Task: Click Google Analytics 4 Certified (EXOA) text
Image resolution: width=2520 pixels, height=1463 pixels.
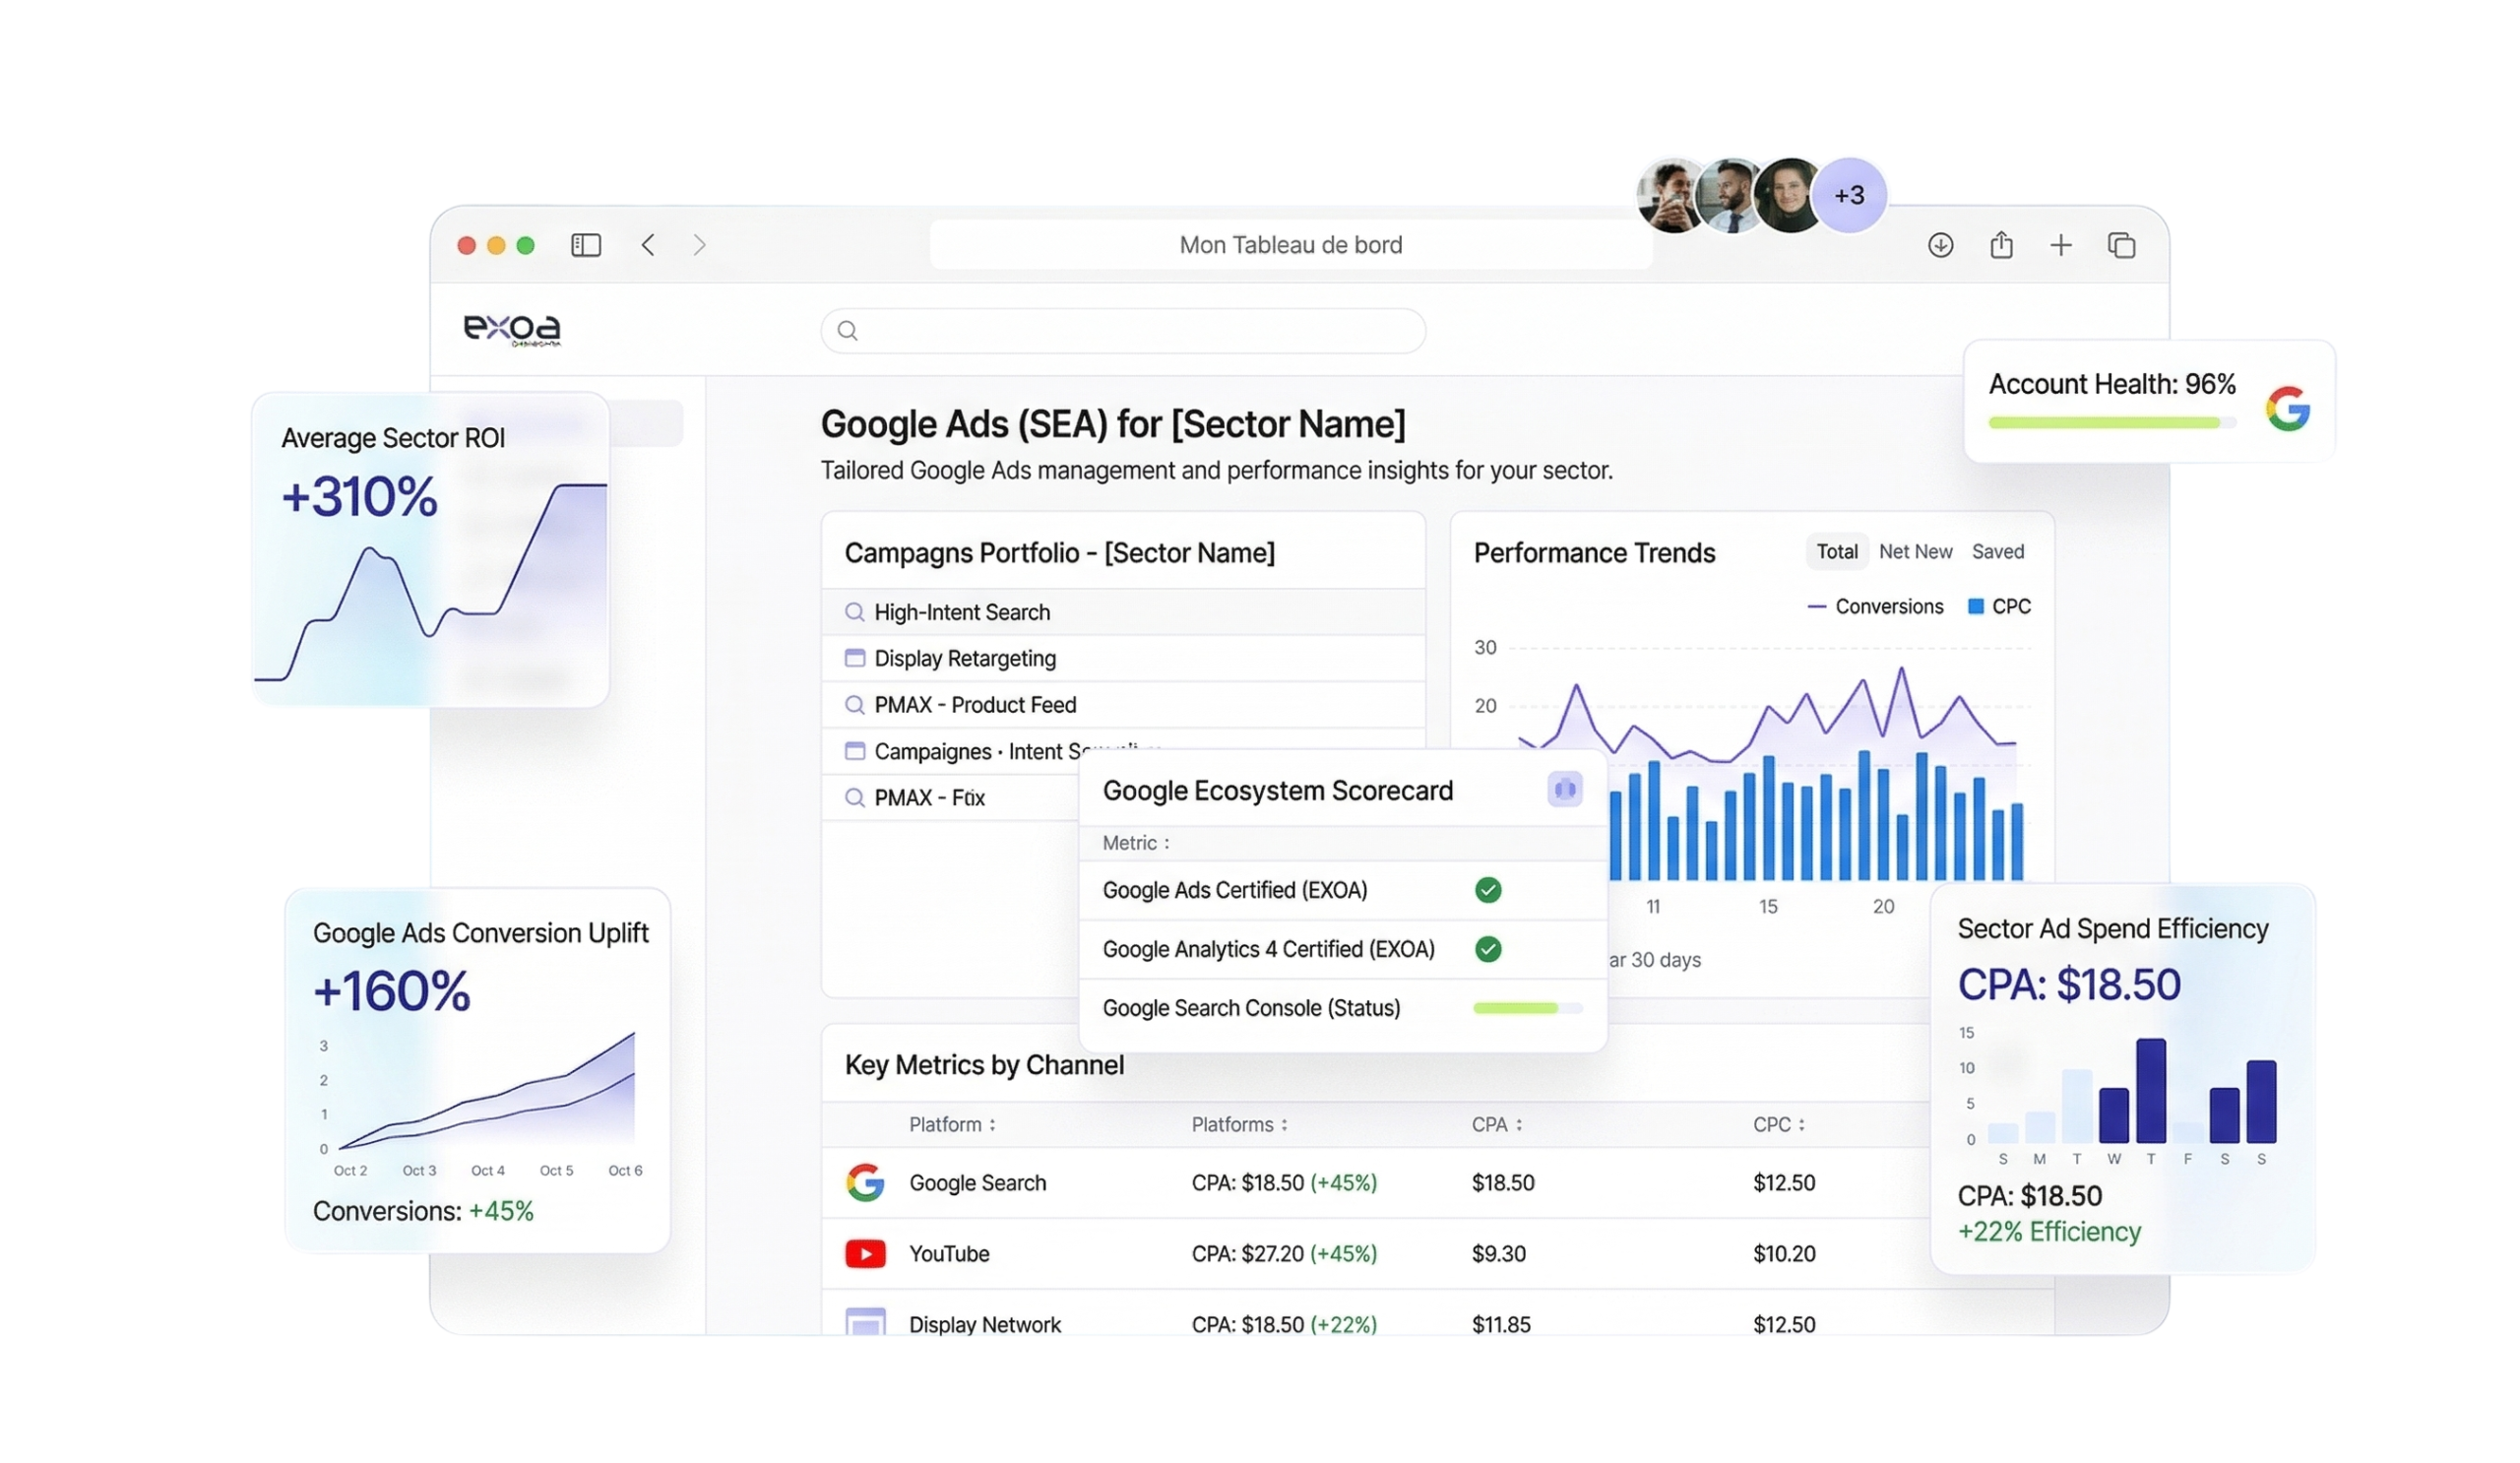Action: point(1268,948)
